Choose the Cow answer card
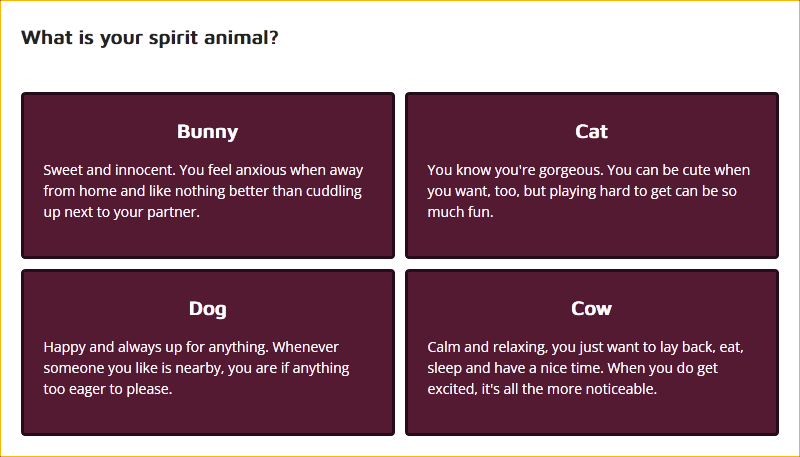The width and height of the screenshot is (800, 457). [x=592, y=352]
